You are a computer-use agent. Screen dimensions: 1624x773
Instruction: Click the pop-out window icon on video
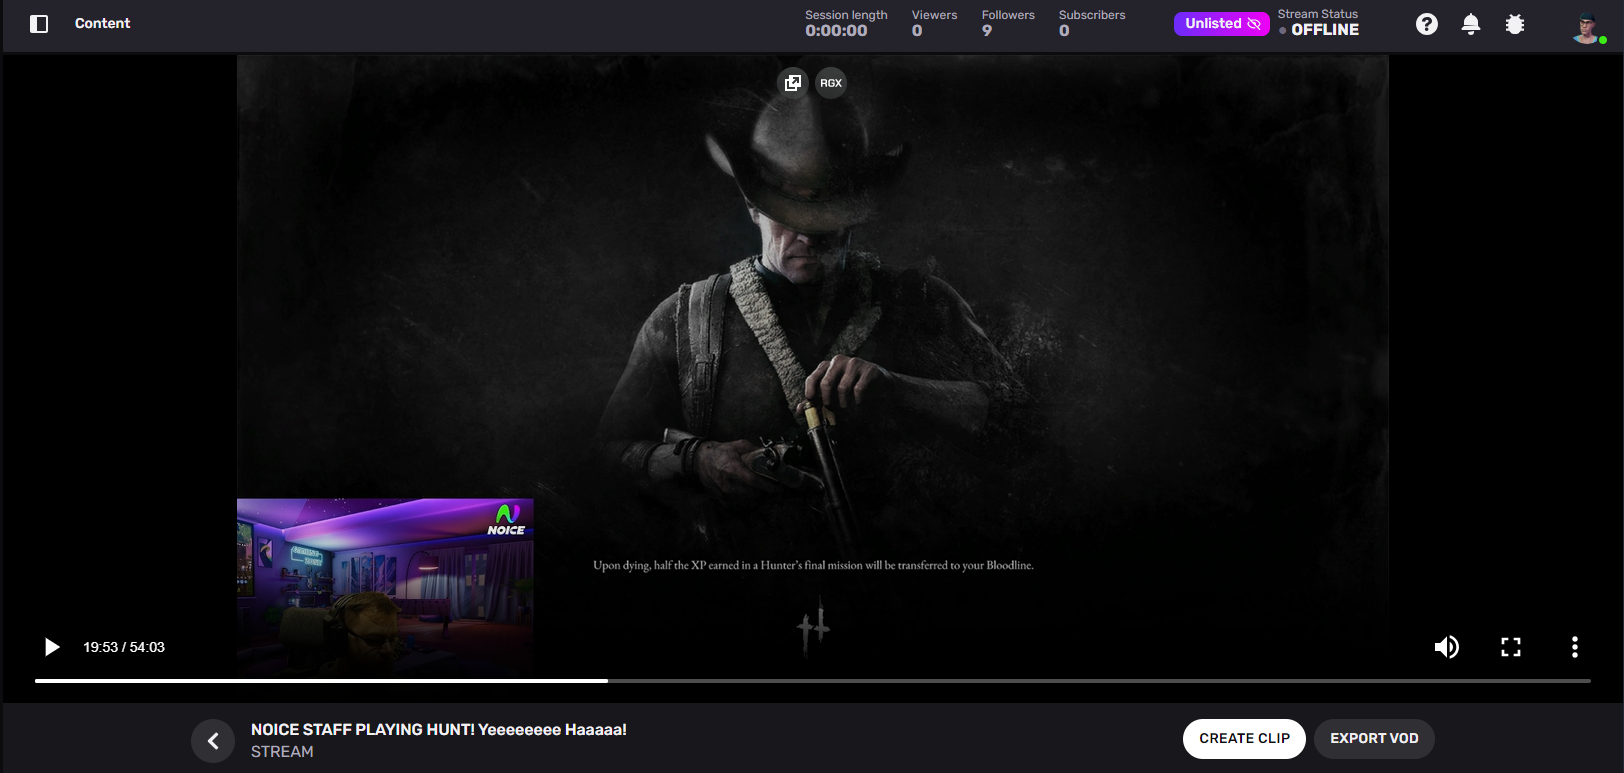pyautogui.click(x=793, y=83)
